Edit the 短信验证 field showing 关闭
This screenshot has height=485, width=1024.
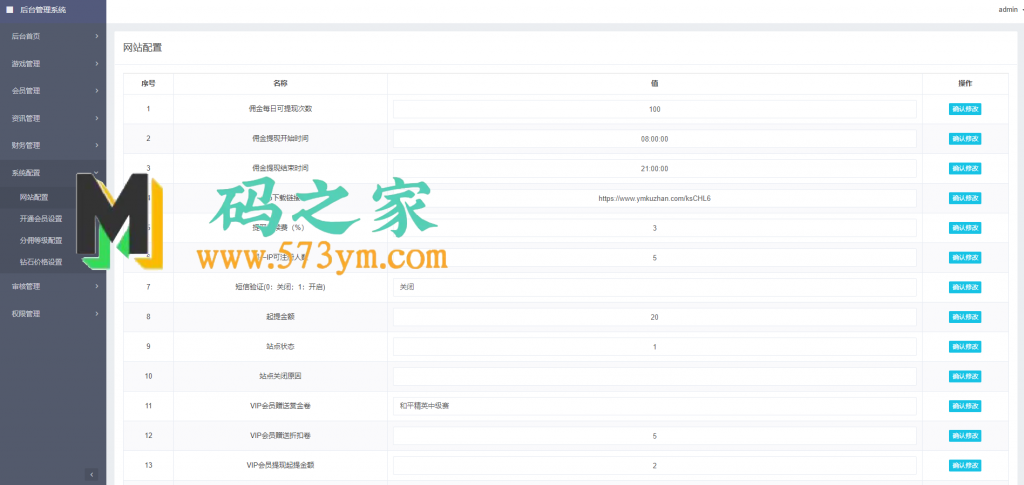click(x=654, y=287)
